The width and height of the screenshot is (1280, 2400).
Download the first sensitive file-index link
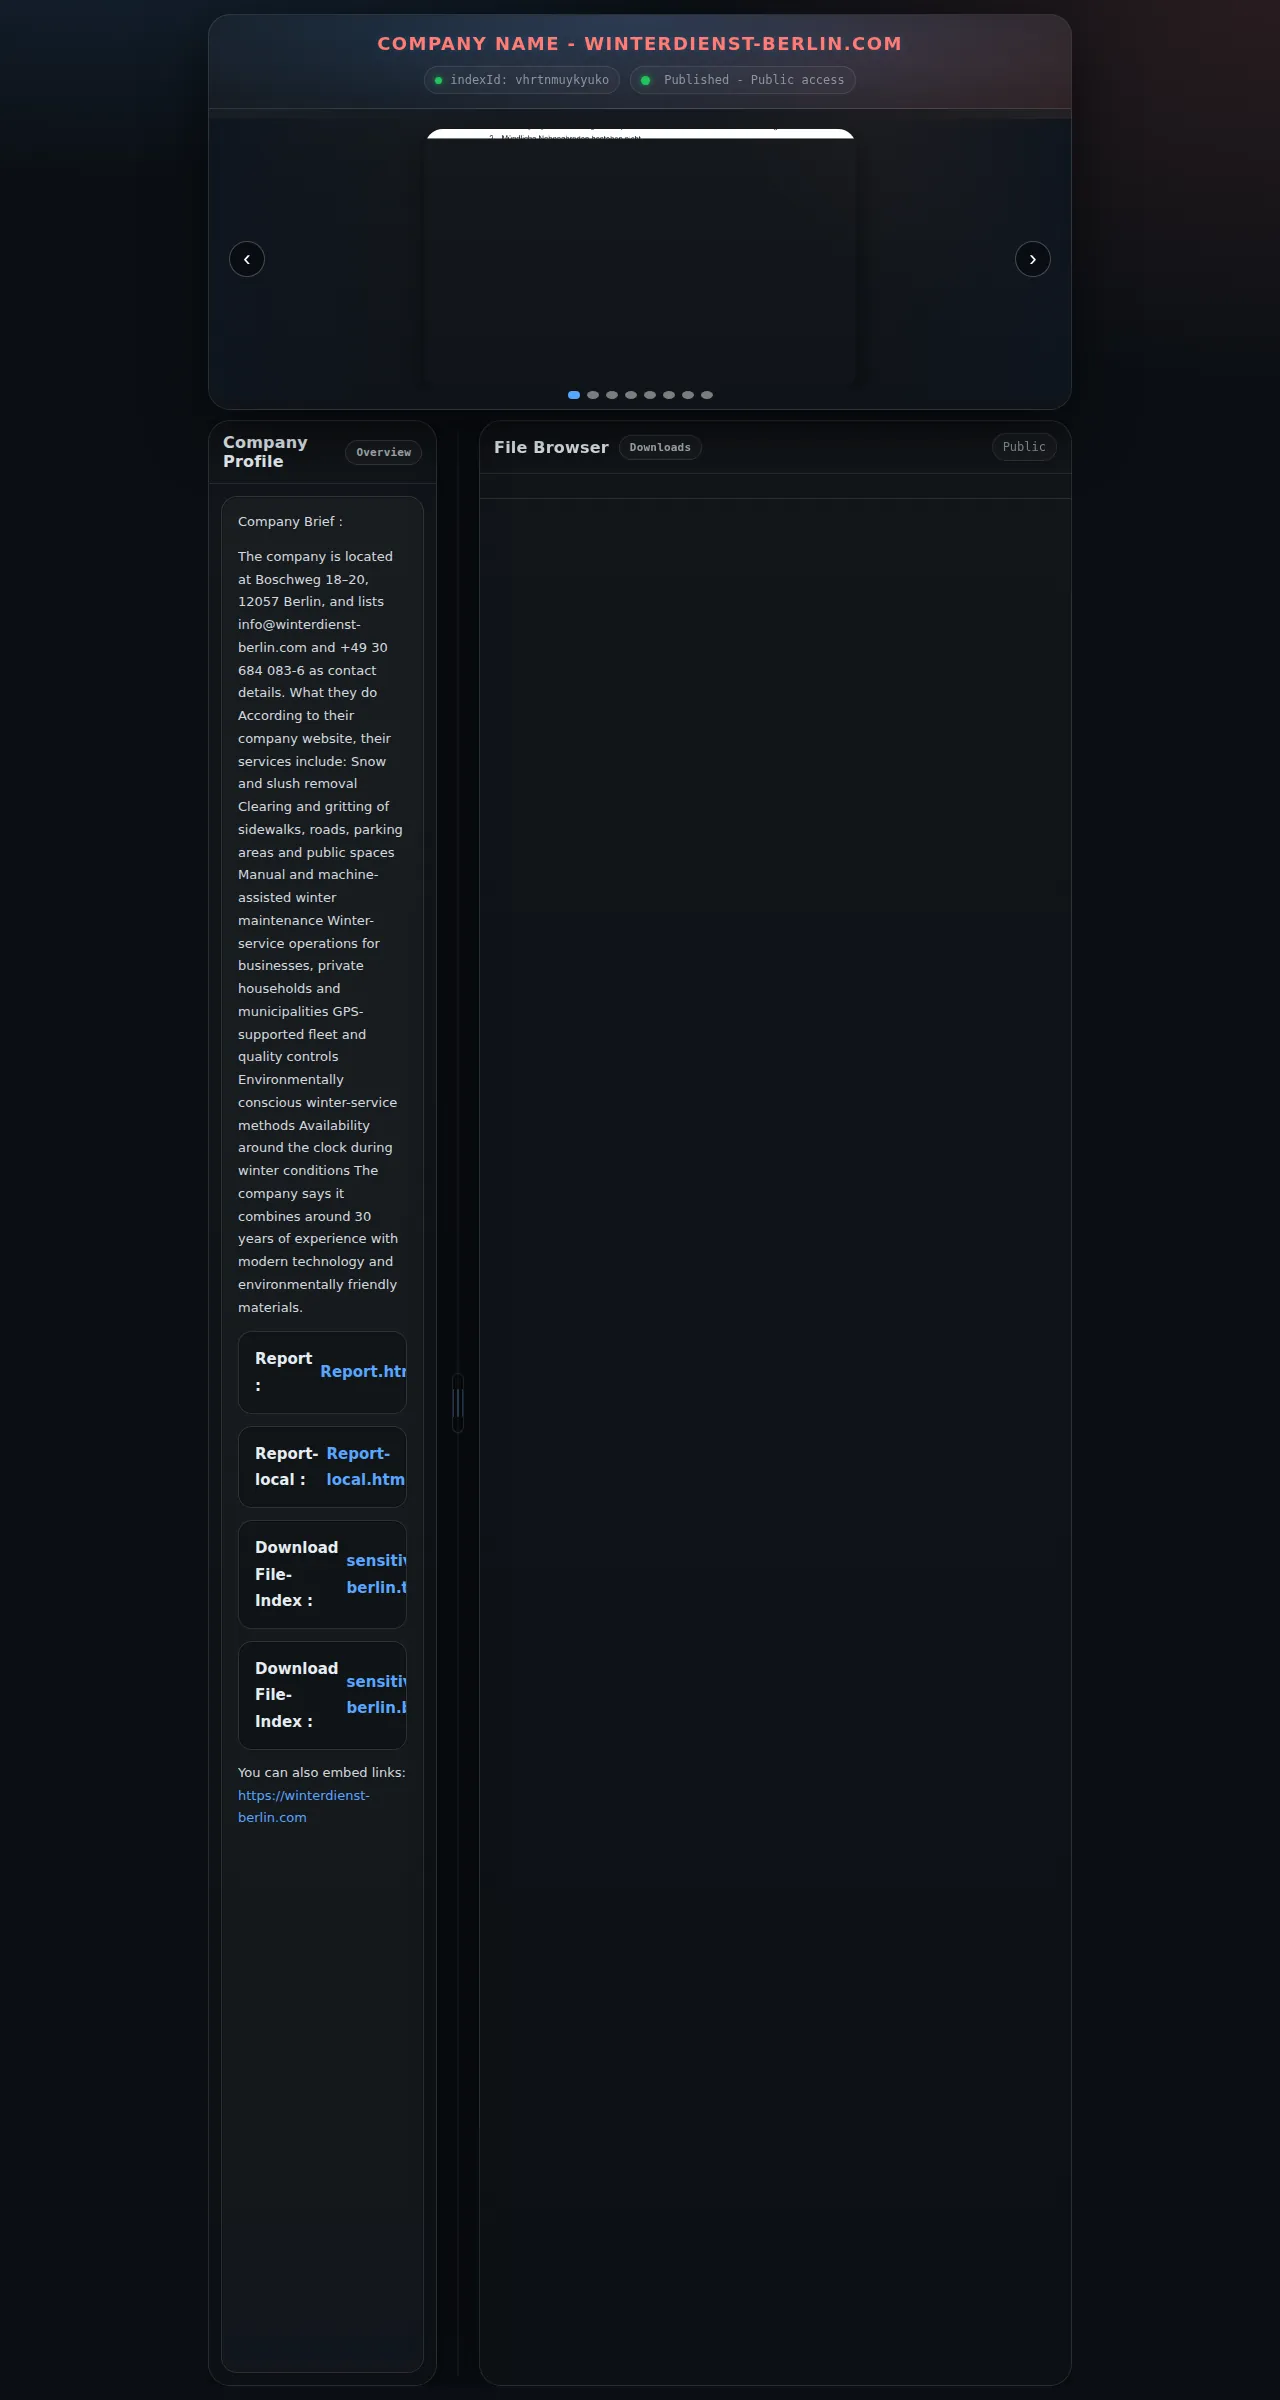click(x=376, y=1574)
